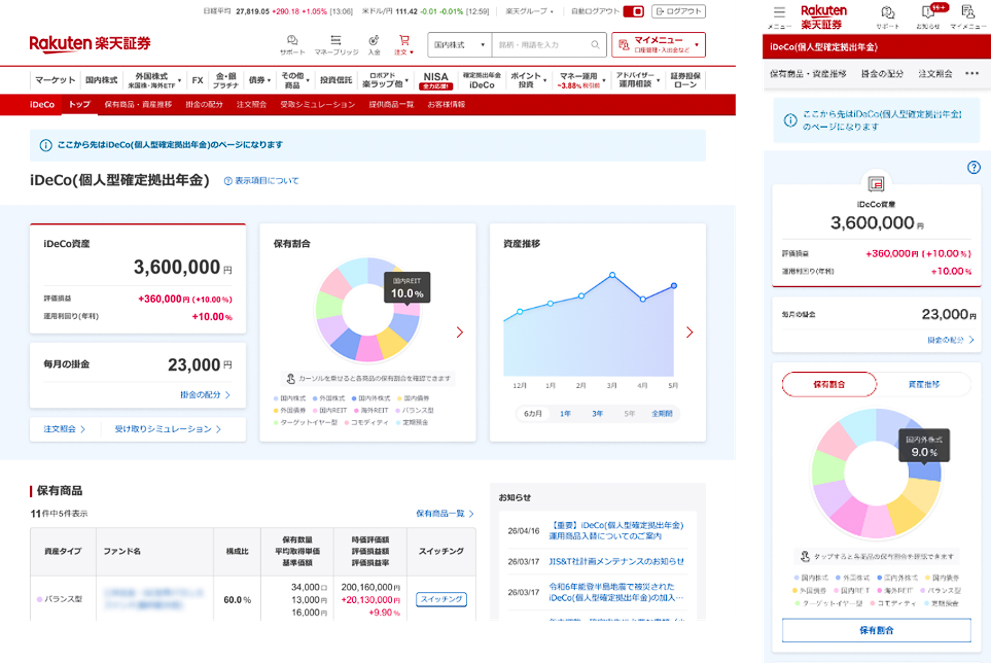
Task: Click the Rakuten 楽天証券 logo in the desktop header
Action: click(x=90, y=44)
